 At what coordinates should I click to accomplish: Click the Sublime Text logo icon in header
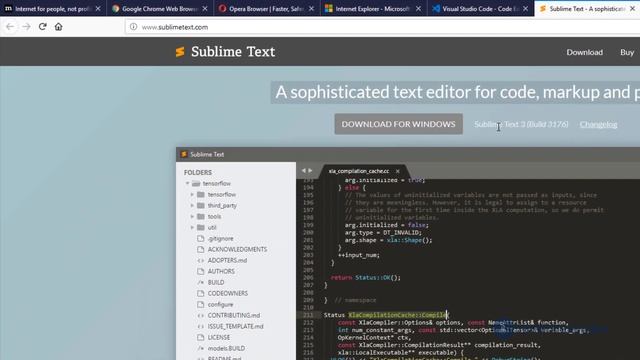[180, 52]
